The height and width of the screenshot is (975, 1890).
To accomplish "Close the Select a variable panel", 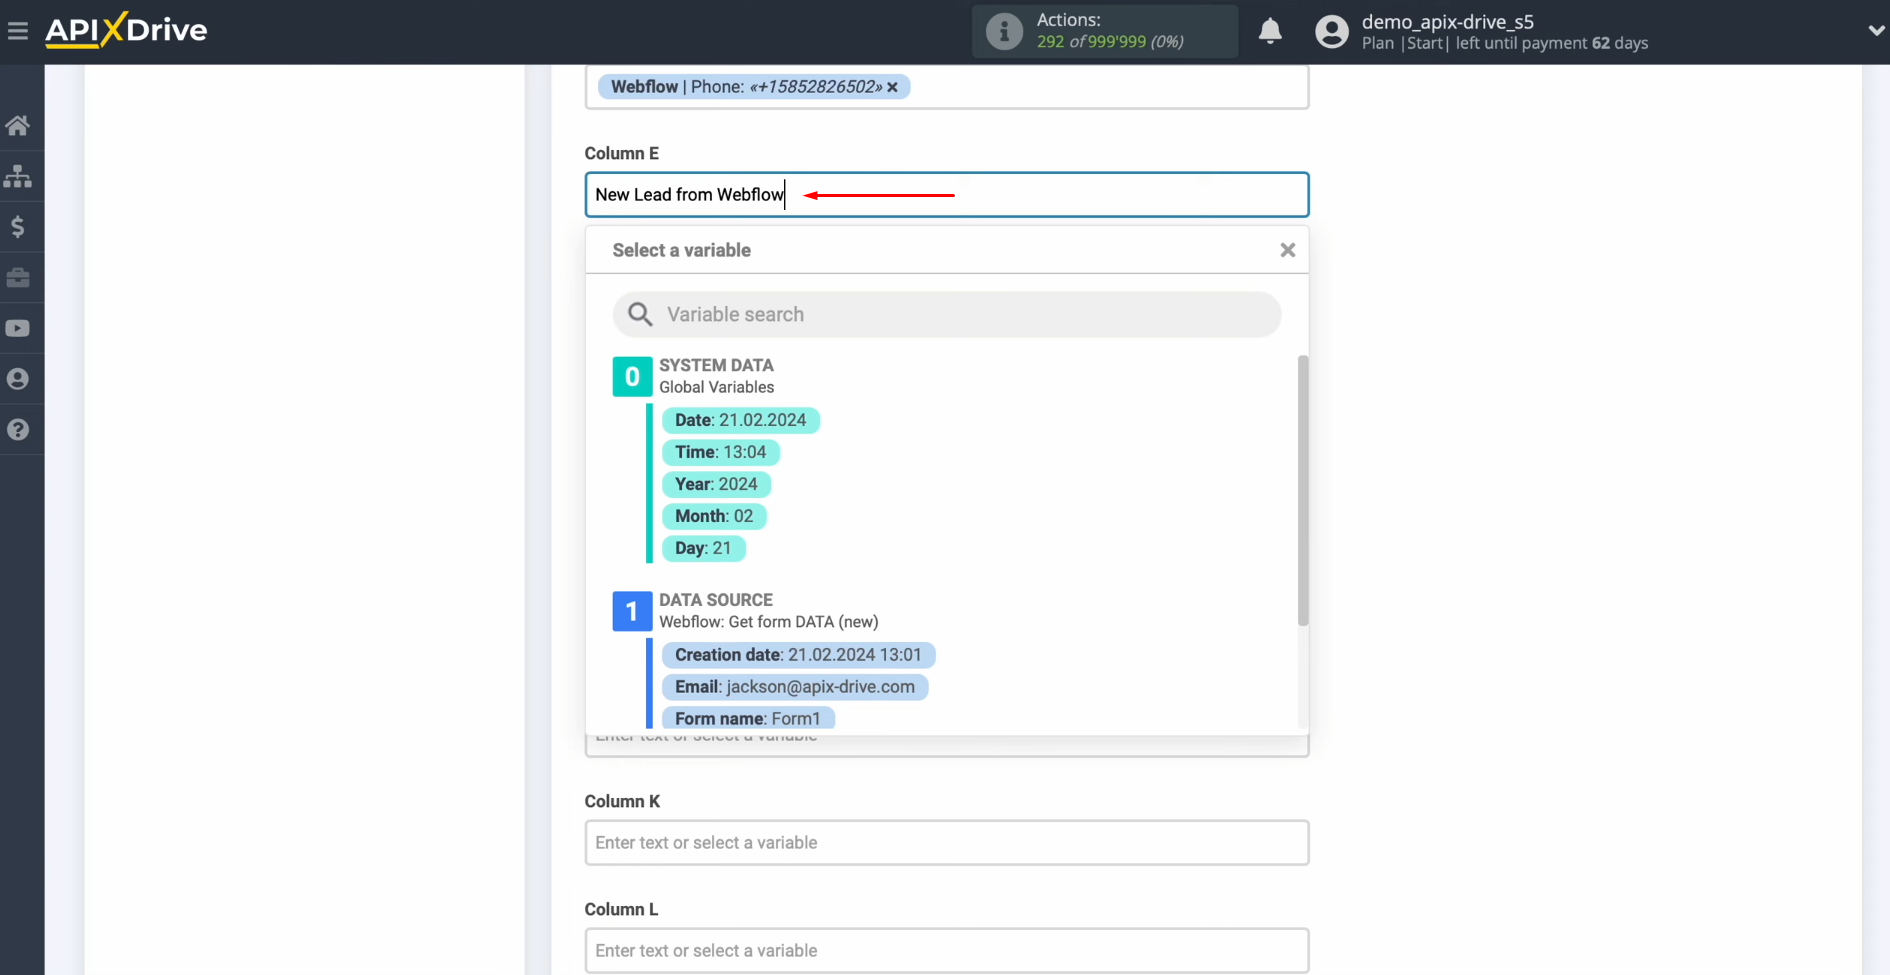I will [x=1288, y=250].
